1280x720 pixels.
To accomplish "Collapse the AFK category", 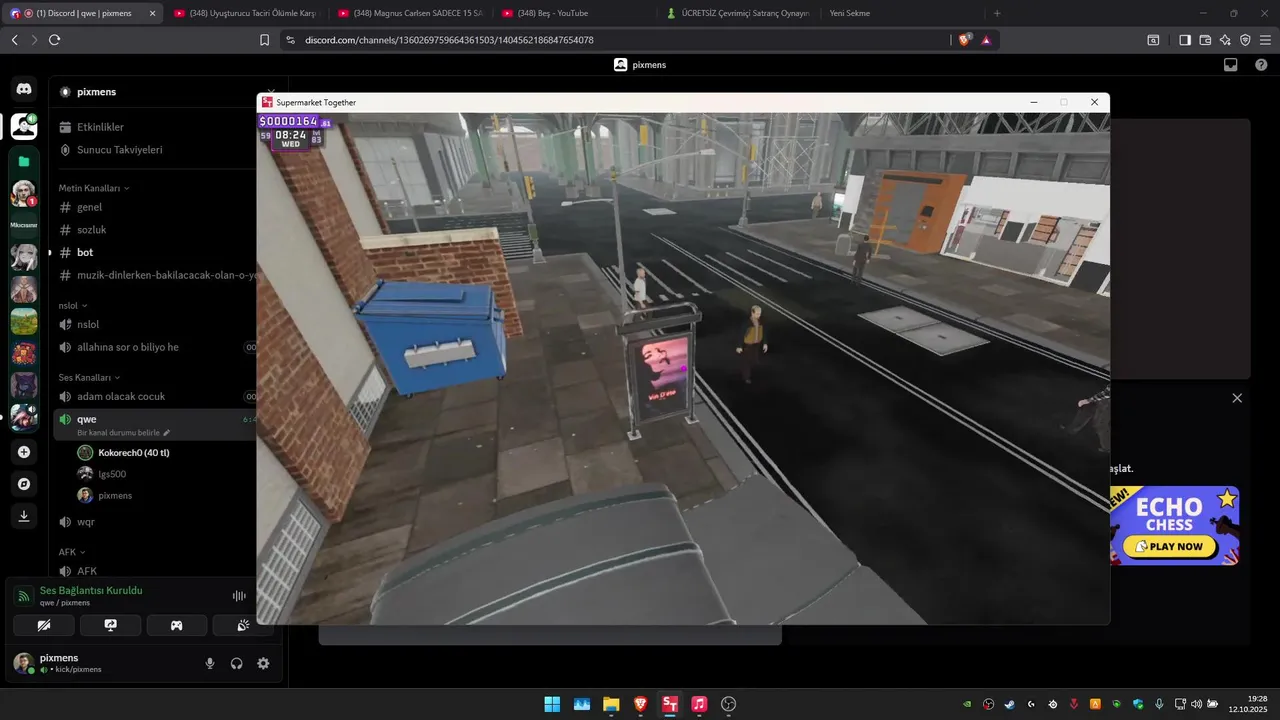I will click(x=72, y=551).
